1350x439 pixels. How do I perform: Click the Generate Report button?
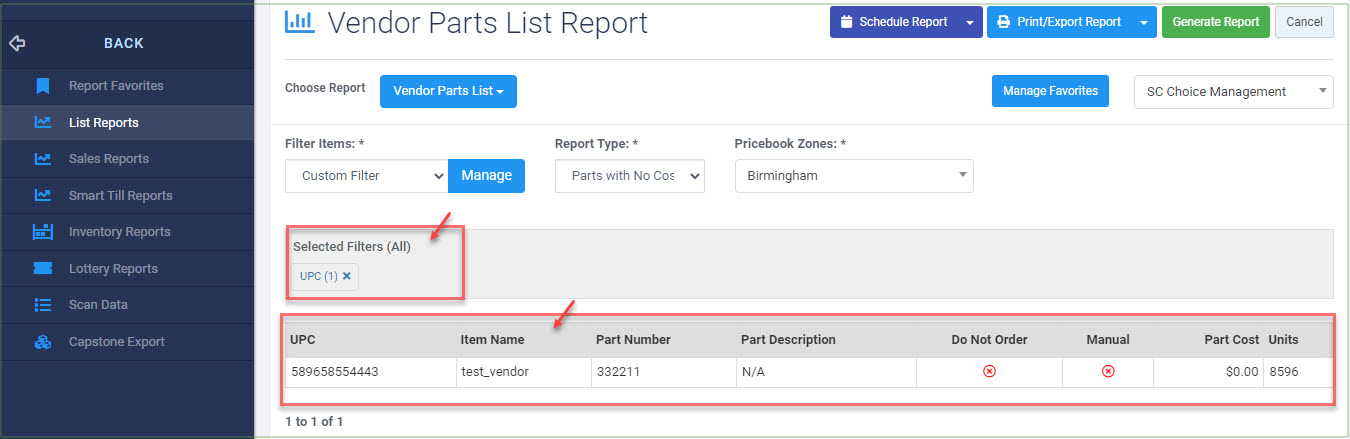pos(1215,22)
